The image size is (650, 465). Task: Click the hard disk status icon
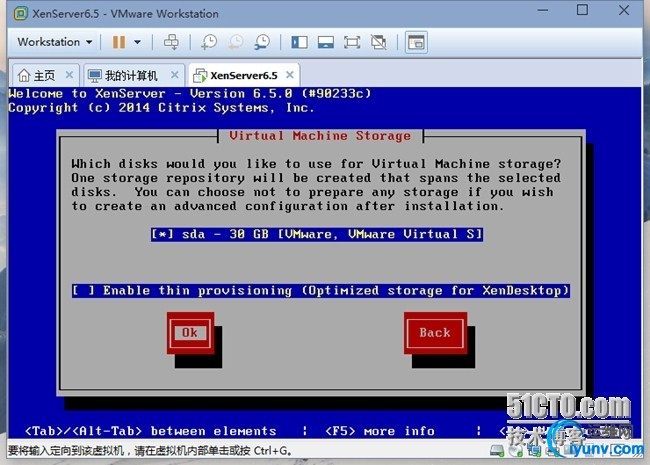(496, 450)
